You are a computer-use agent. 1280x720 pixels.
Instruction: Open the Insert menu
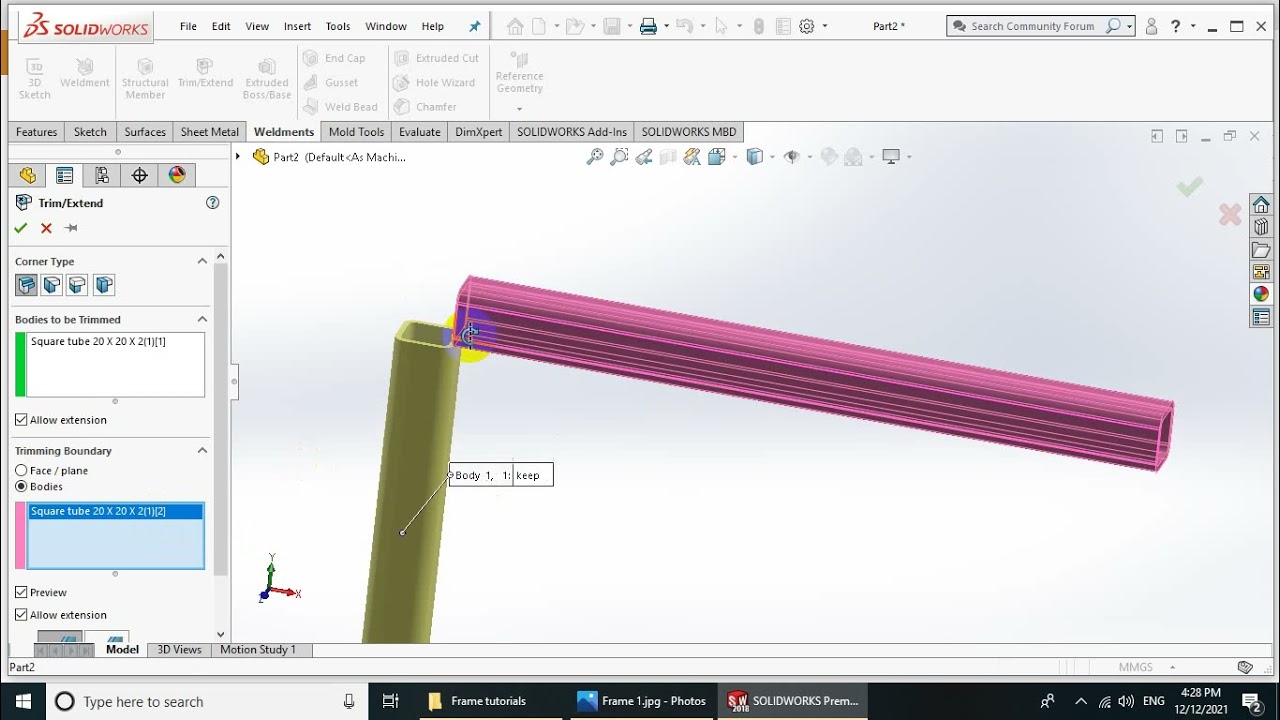tap(297, 26)
